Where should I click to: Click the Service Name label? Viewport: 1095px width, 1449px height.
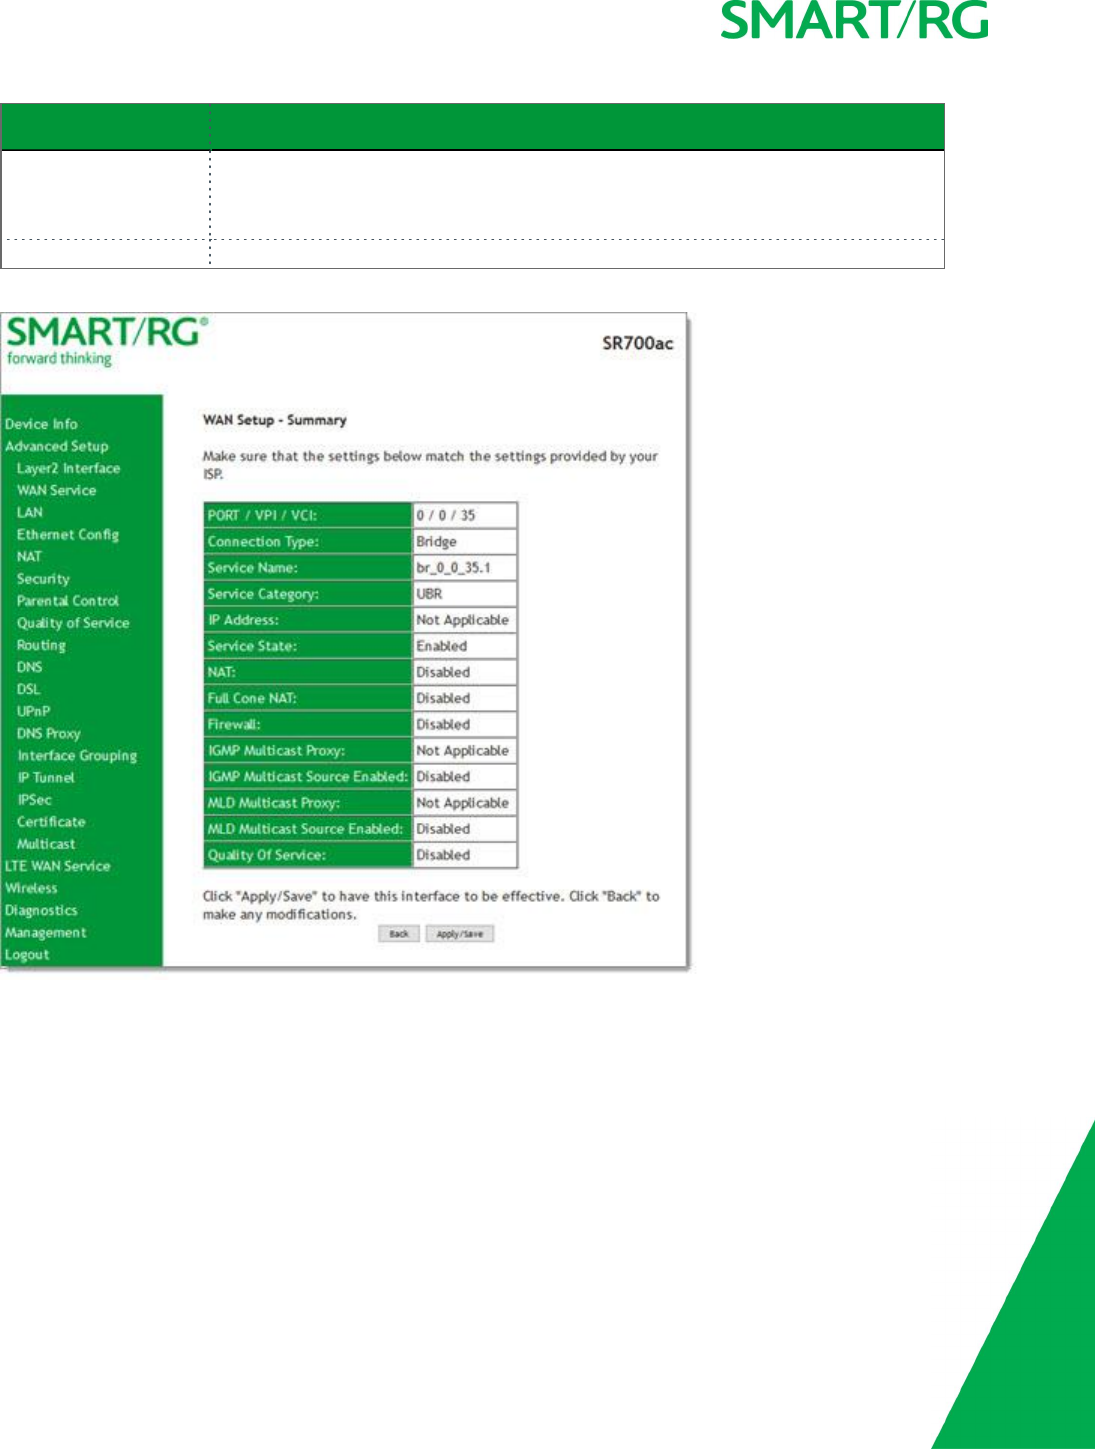click(x=253, y=568)
